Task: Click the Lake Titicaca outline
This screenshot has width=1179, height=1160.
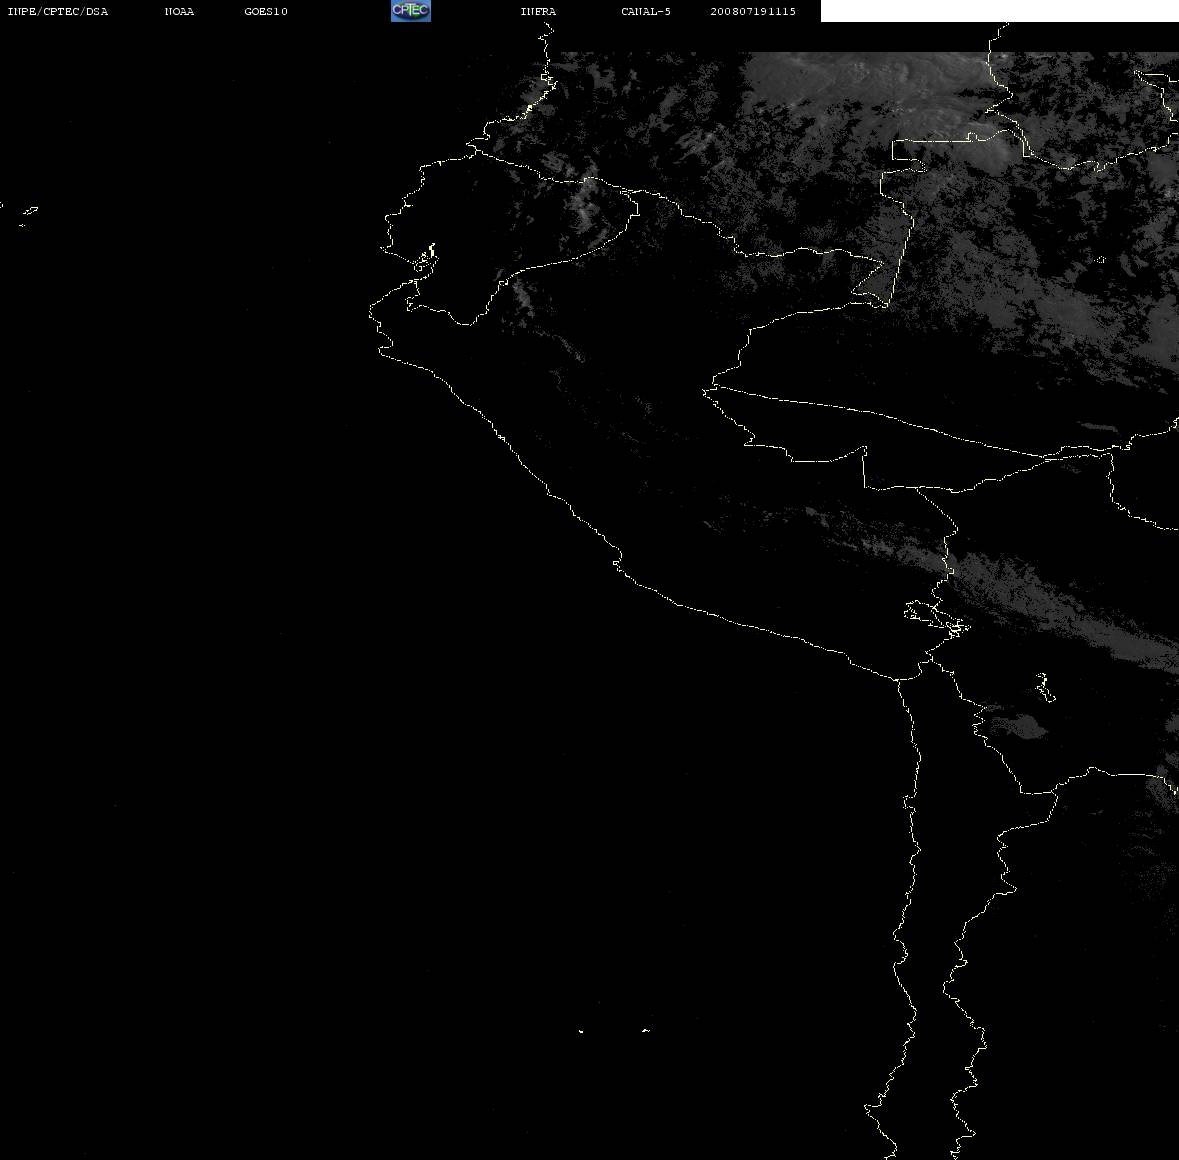Action: [937, 619]
